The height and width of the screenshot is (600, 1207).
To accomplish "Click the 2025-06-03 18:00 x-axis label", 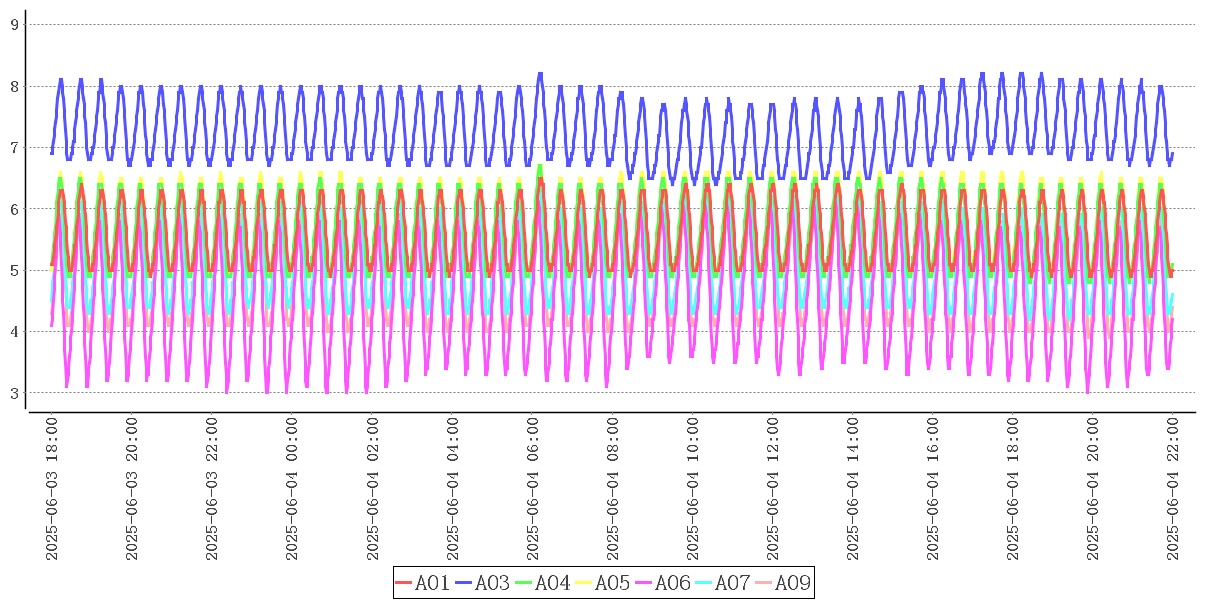I will pyautogui.click(x=52, y=489).
